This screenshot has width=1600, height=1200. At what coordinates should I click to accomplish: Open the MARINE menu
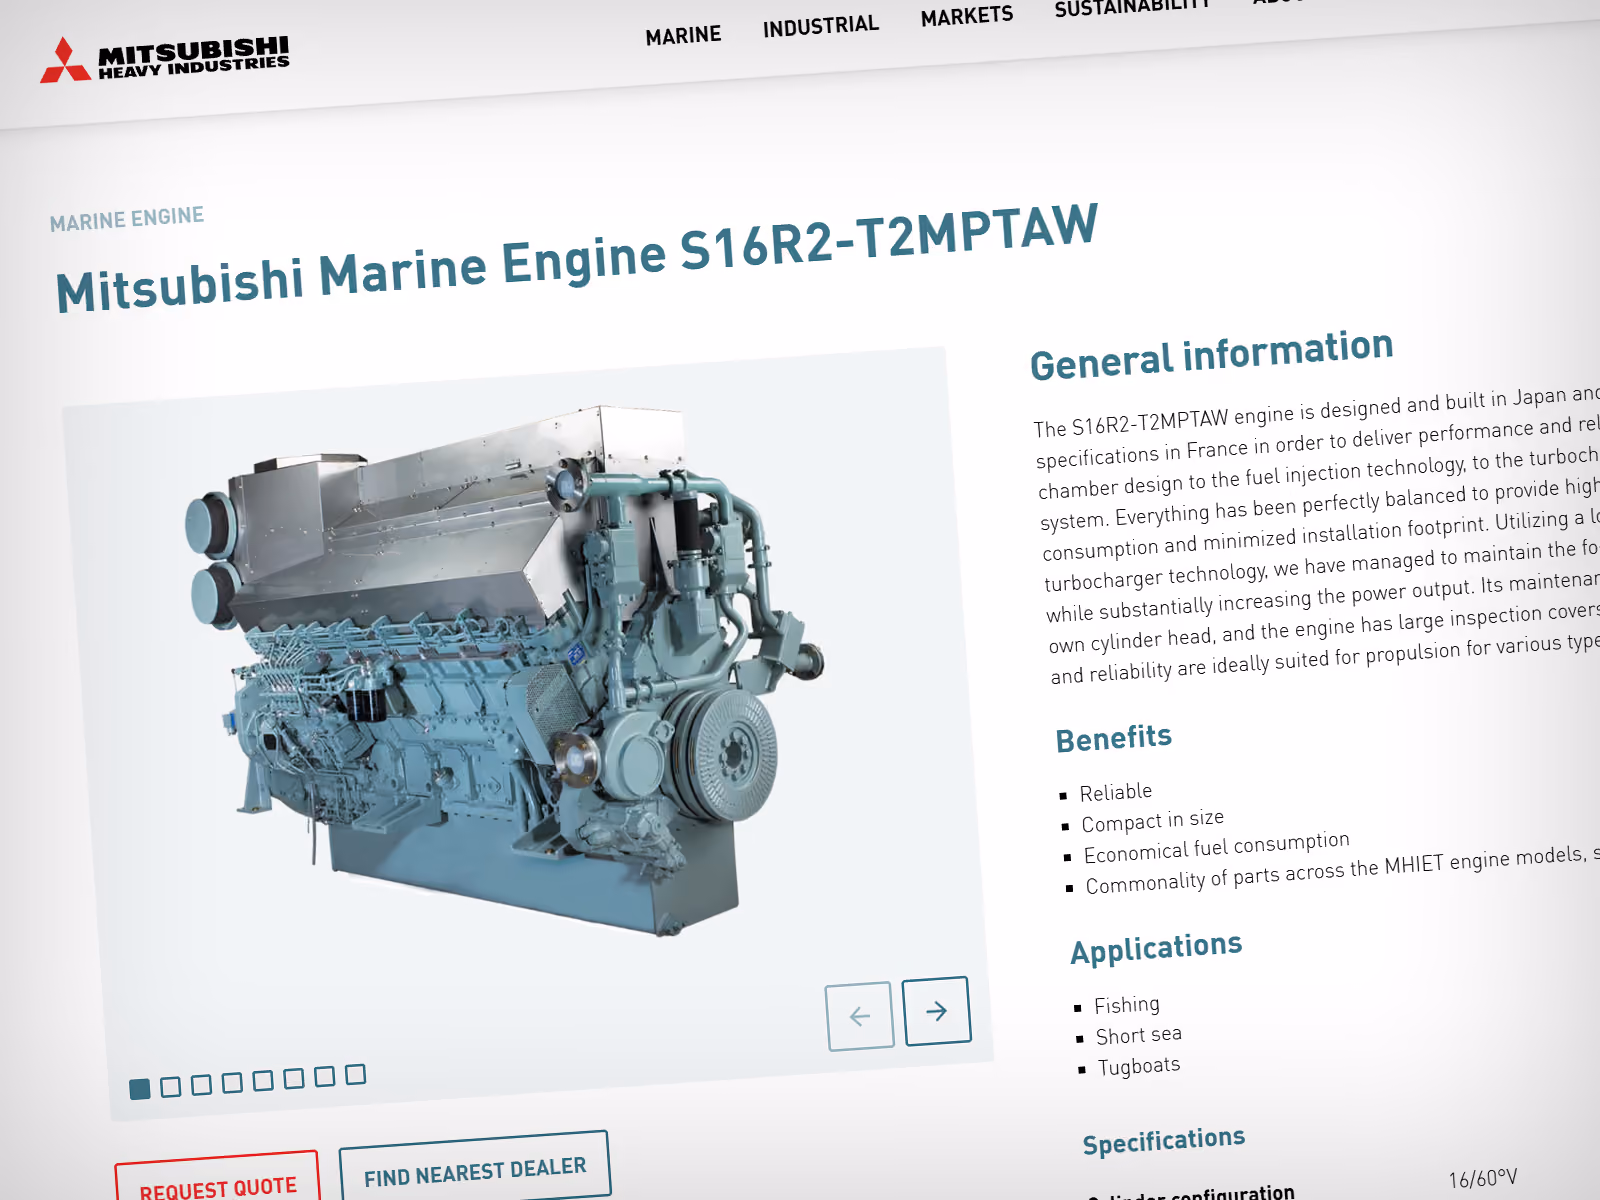tap(683, 36)
